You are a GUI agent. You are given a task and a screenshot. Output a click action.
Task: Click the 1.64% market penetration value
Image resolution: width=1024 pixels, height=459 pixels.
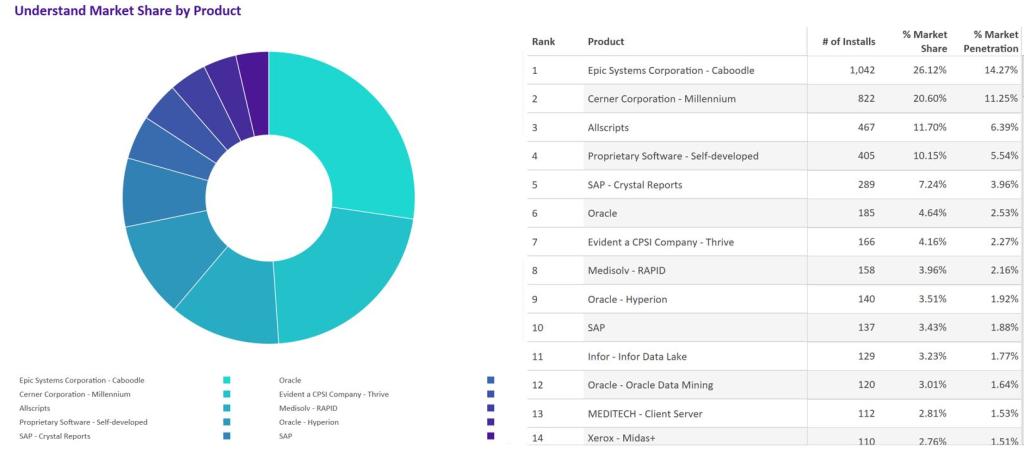[1004, 385]
